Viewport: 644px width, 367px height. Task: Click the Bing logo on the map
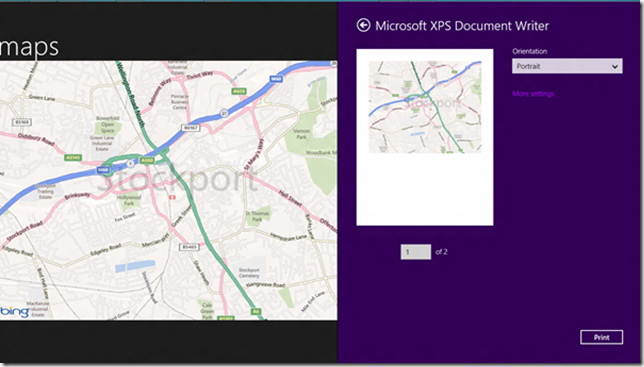15,312
